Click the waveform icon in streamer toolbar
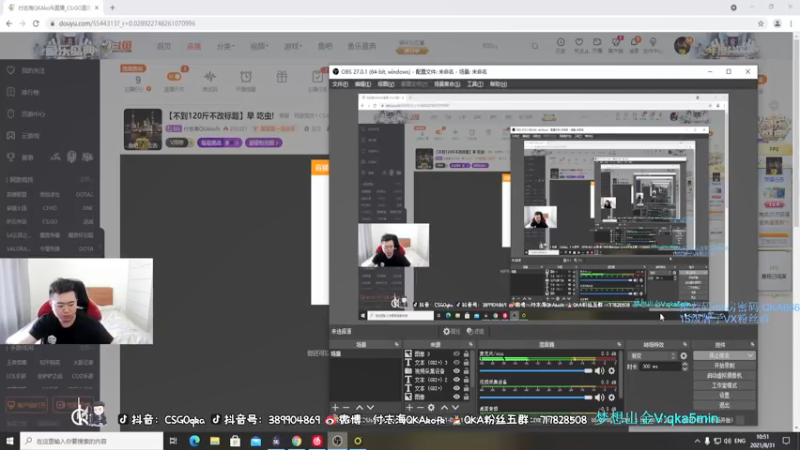 210,77
